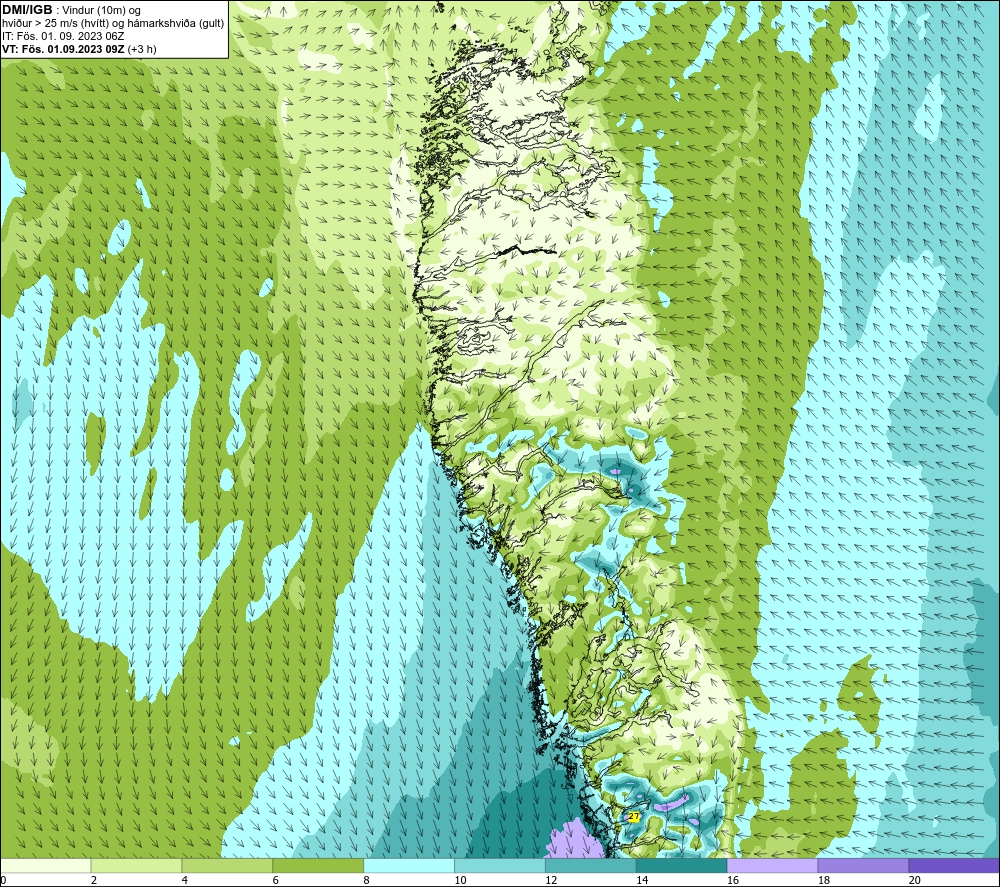Image resolution: width=1000 pixels, height=887 pixels.
Task: Click the 8–10 m/s light cyan swatch
Action: point(409,865)
